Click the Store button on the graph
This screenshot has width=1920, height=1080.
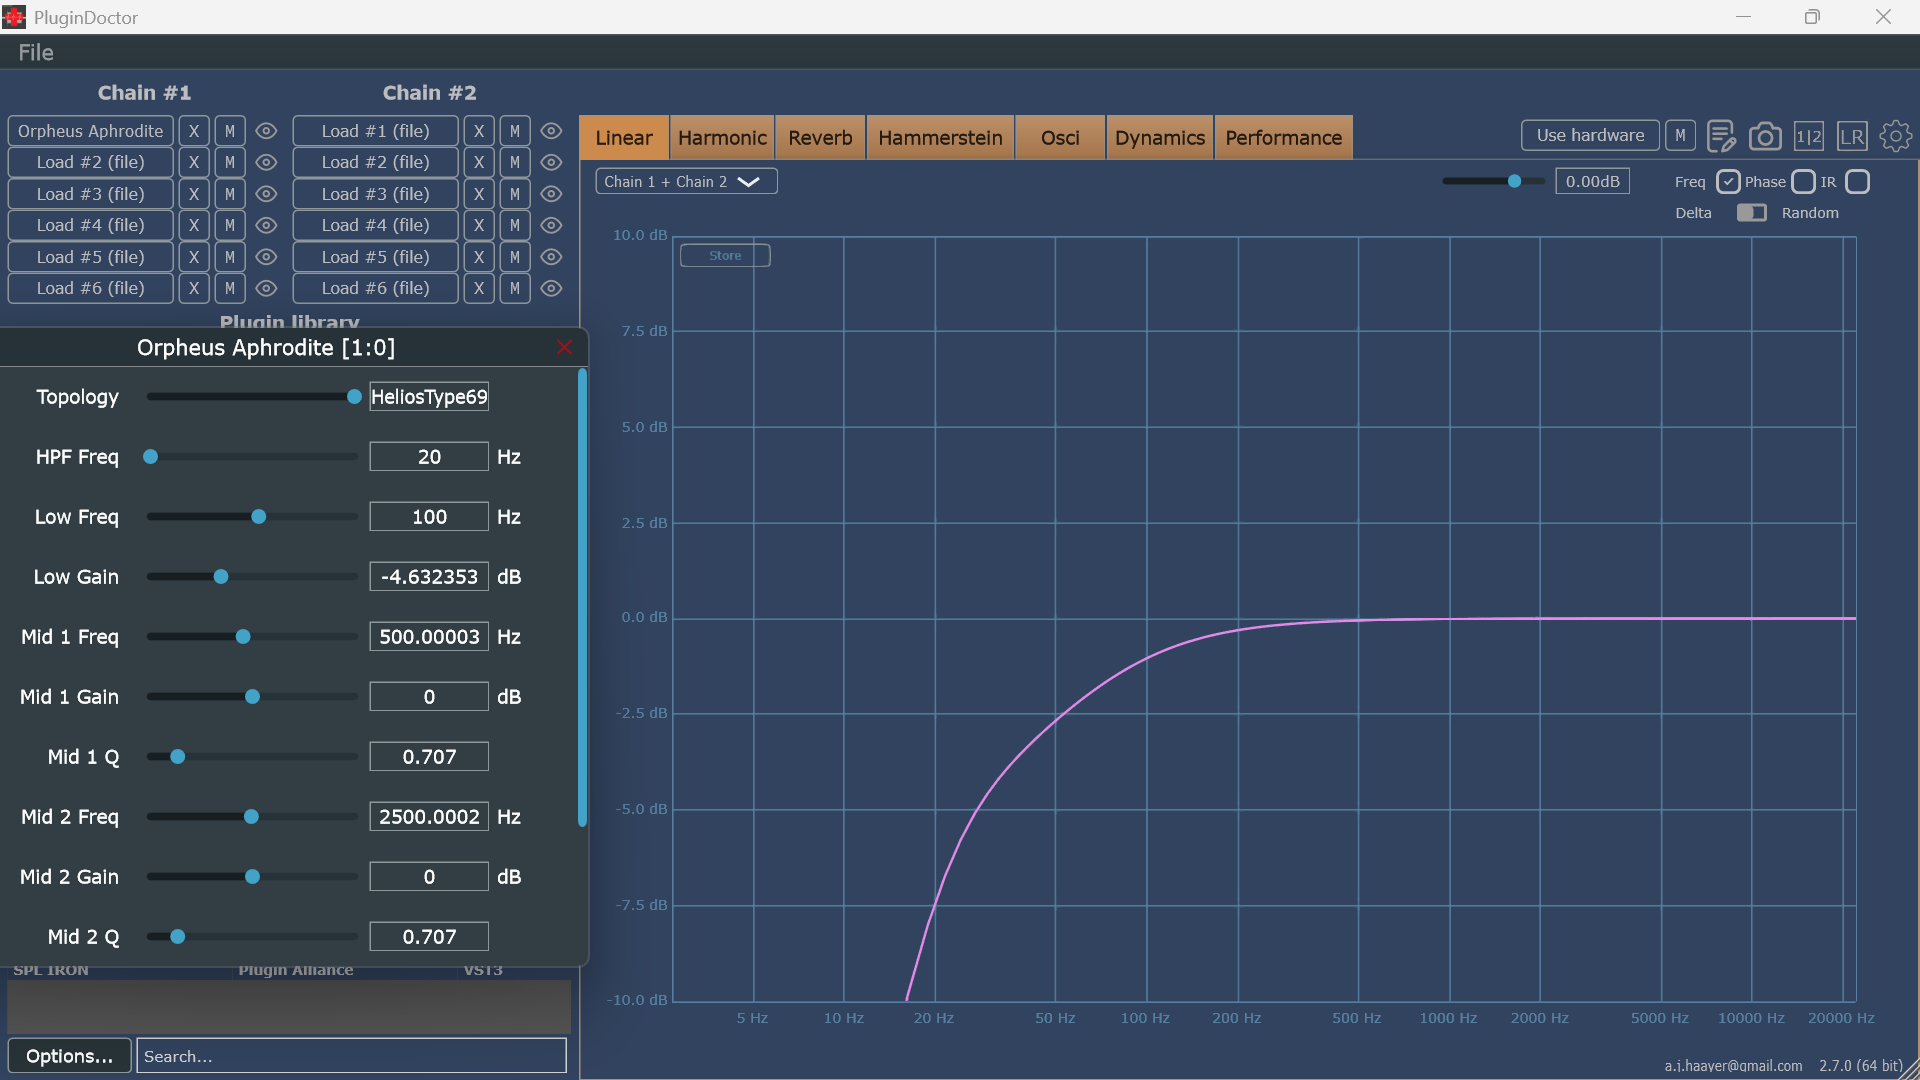(x=725, y=256)
